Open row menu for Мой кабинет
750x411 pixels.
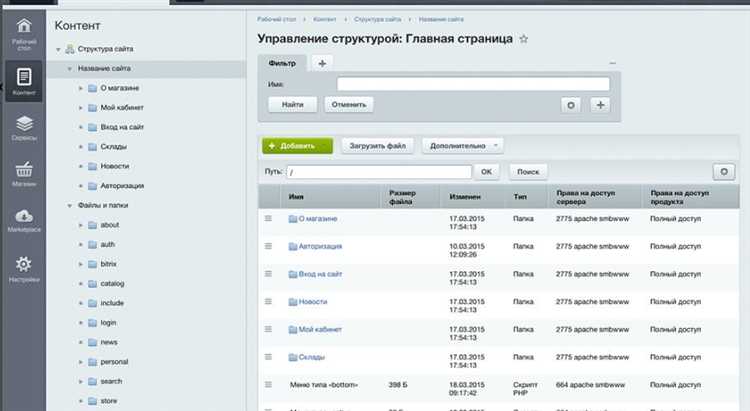point(268,330)
